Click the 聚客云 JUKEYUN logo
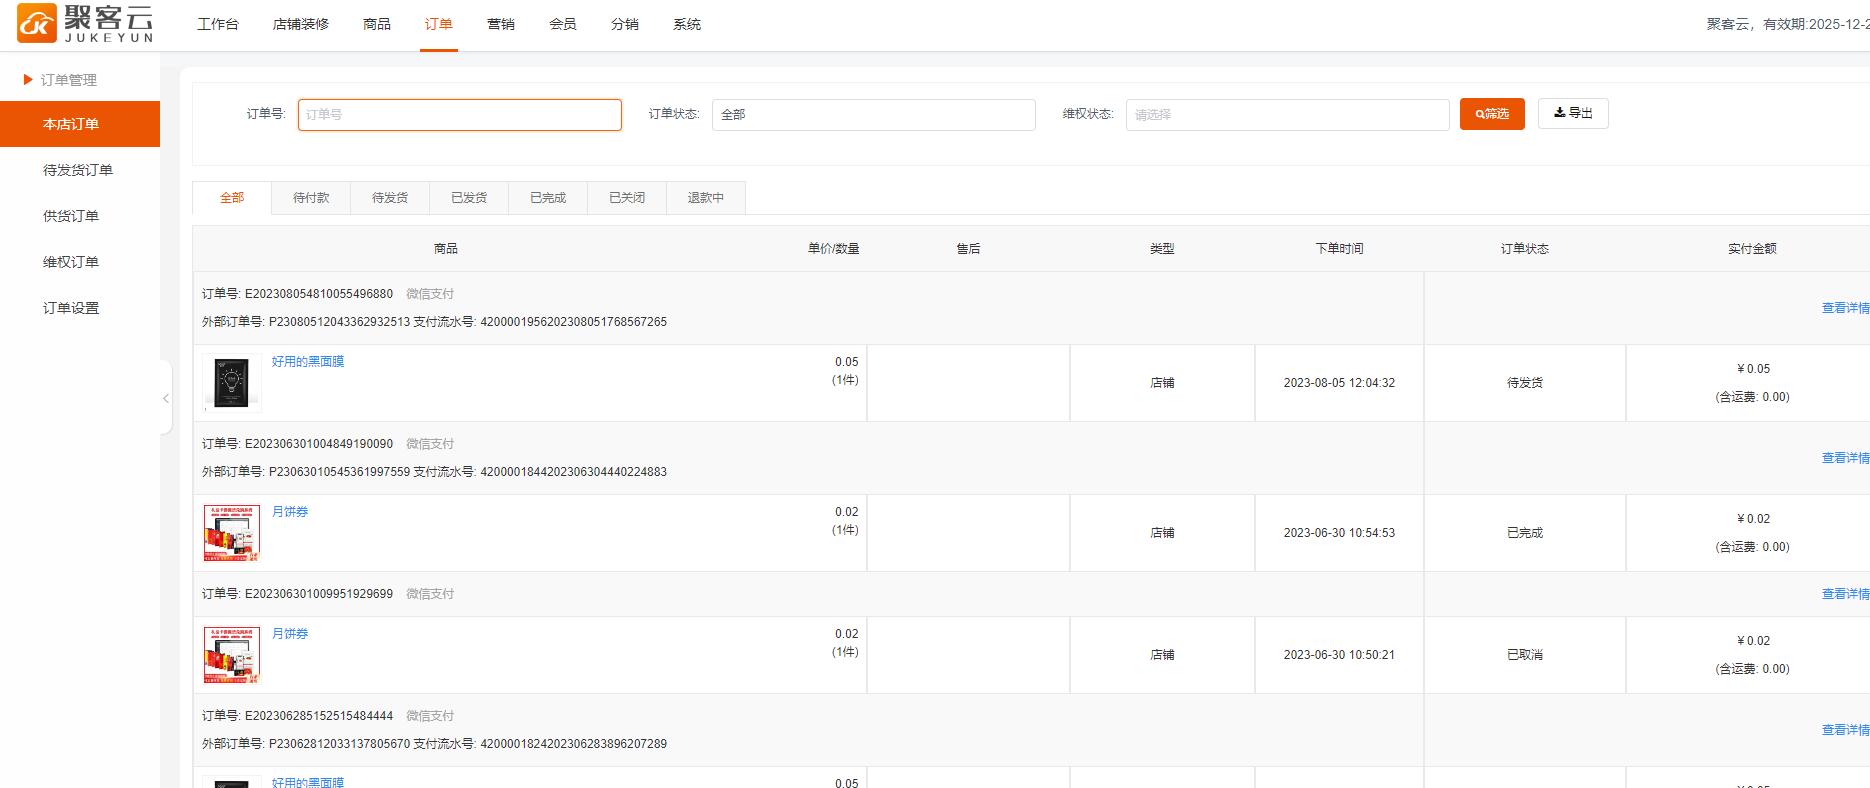 tap(86, 23)
